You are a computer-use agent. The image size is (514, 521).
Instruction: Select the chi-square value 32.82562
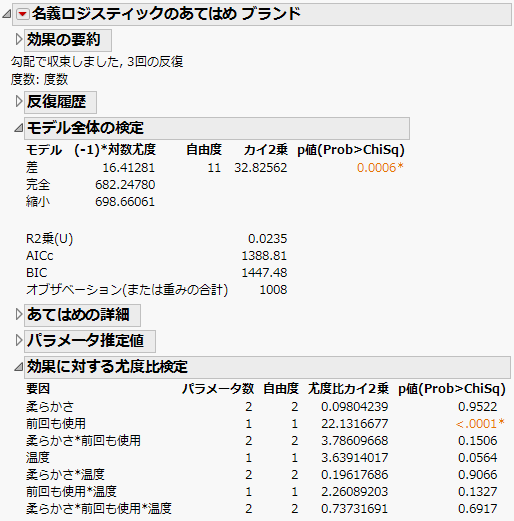(261, 168)
